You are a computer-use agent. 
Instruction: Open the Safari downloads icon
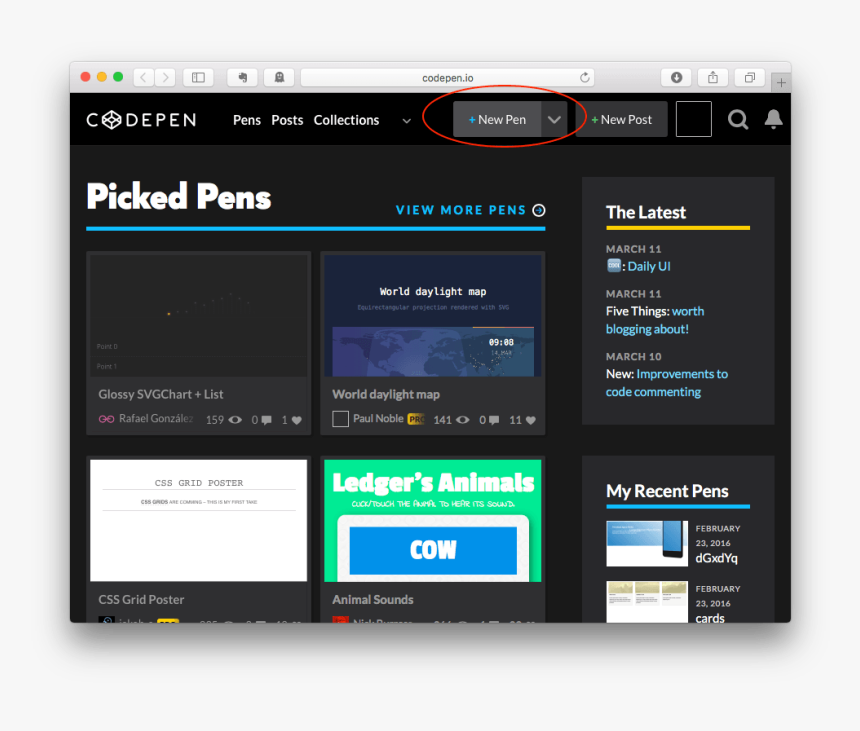pos(676,77)
